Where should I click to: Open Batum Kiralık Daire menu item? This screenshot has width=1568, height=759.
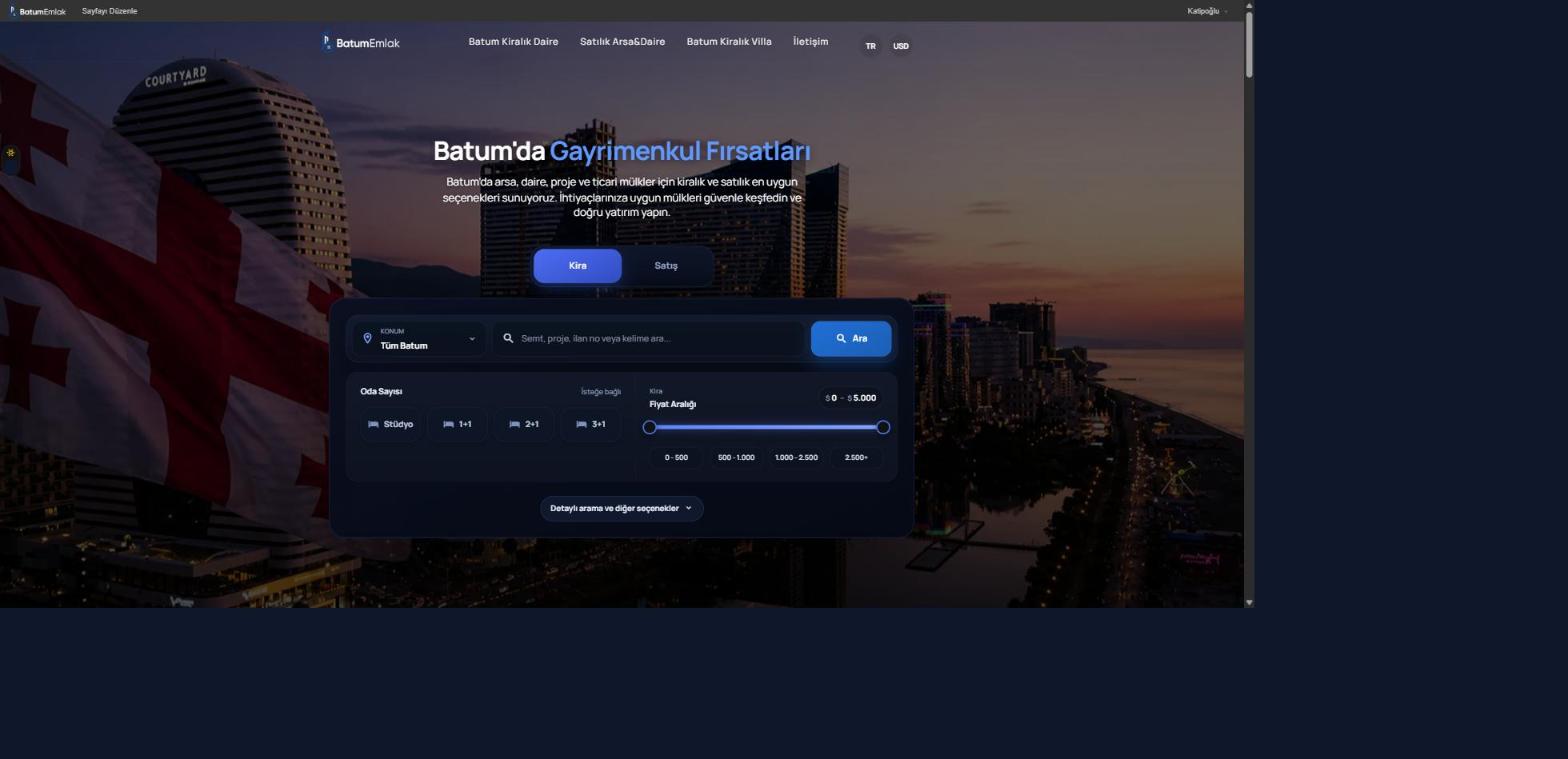point(513,42)
